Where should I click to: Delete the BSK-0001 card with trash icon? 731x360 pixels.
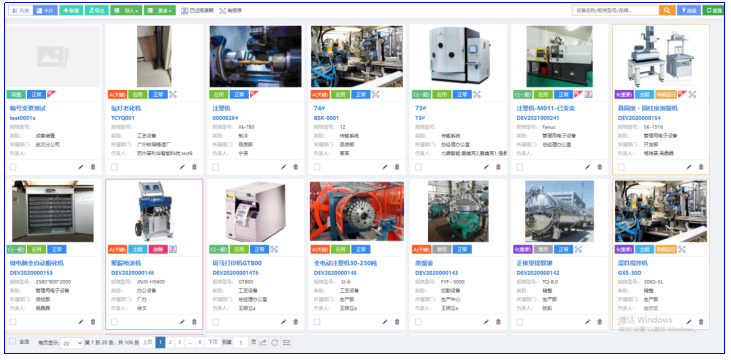pos(397,167)
